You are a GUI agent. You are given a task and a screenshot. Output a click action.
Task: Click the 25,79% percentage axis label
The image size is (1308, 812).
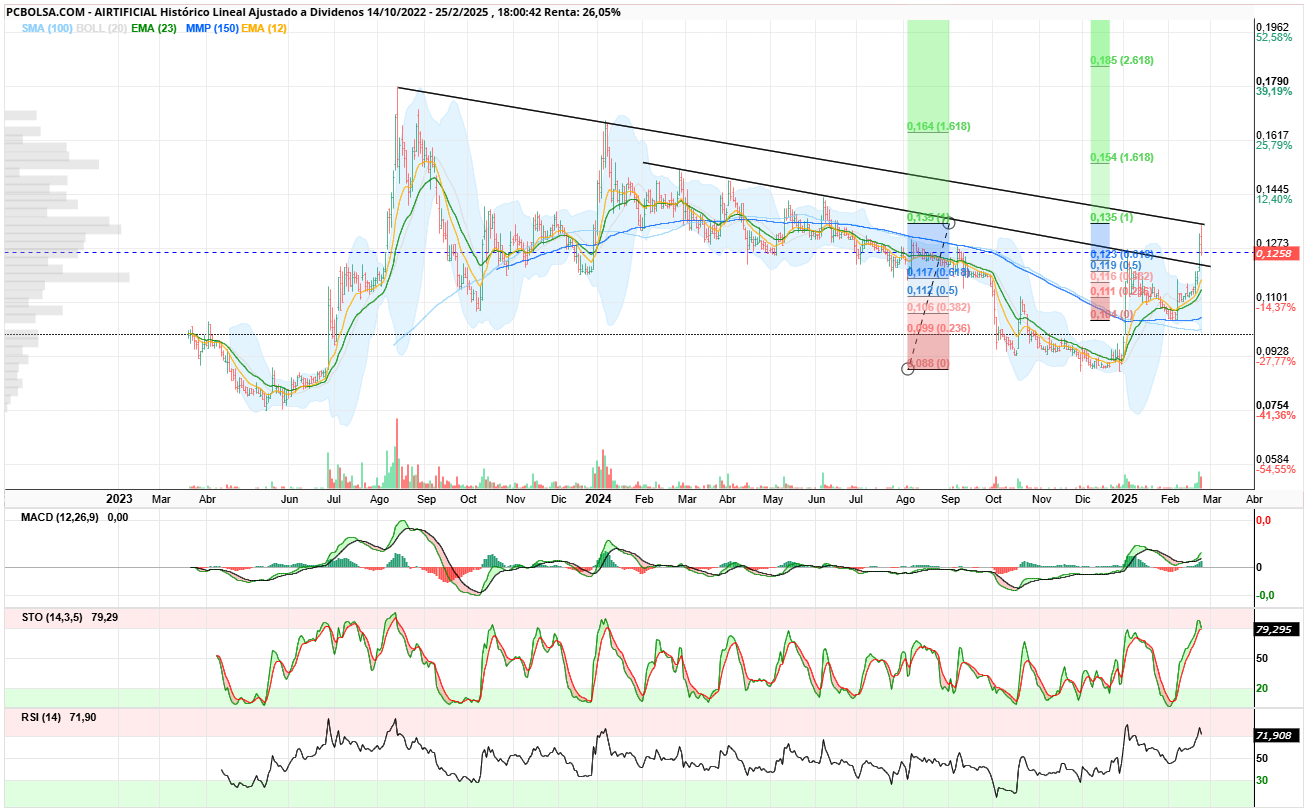coord(1274,146)
